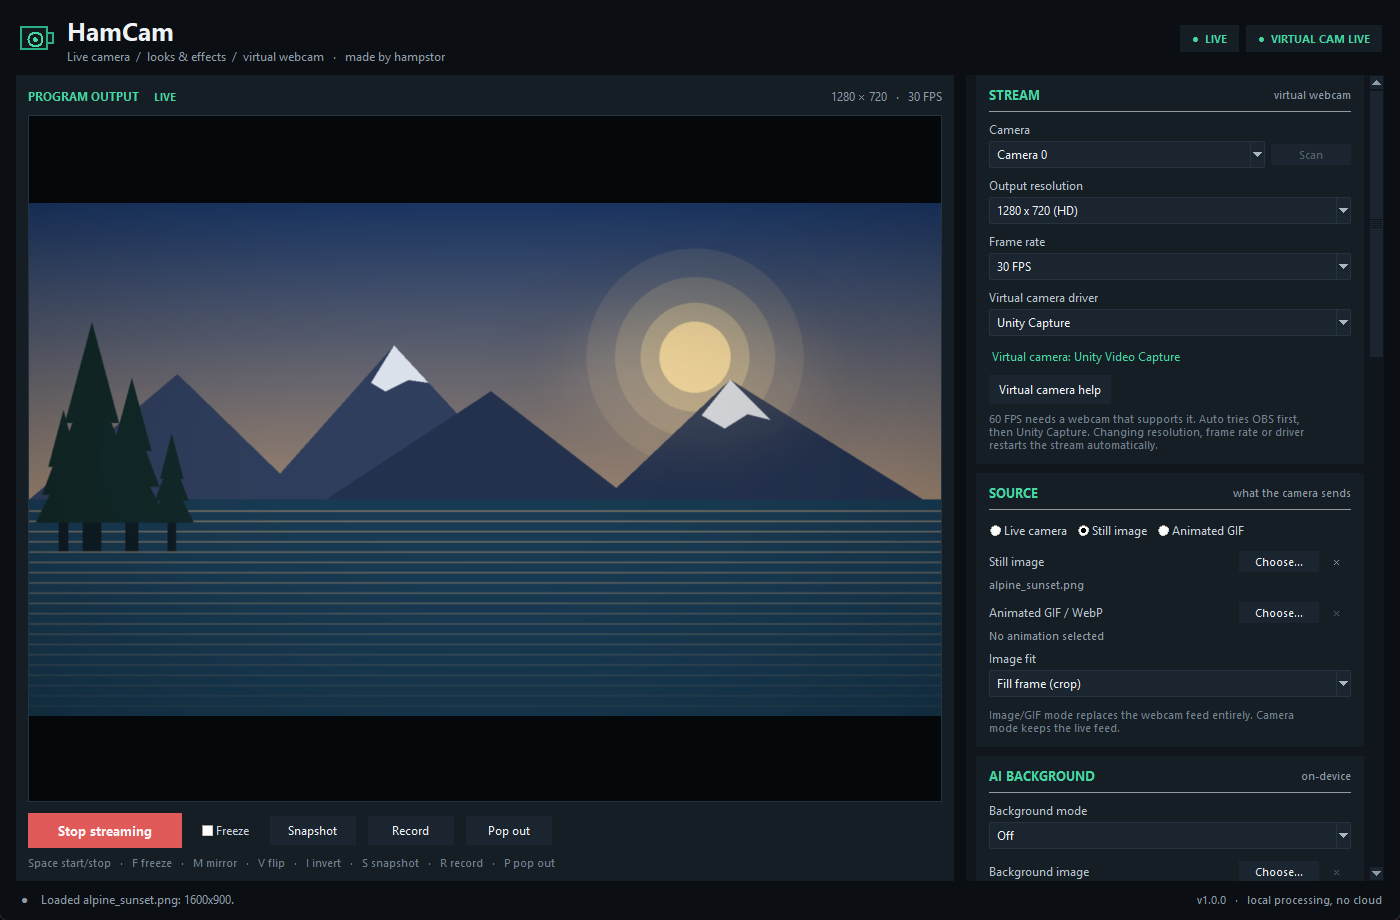This screenshot has height=920, width=1400.
Task: Click the "alpine_sunset.png" file name
Action: (x=1036, y=586)
